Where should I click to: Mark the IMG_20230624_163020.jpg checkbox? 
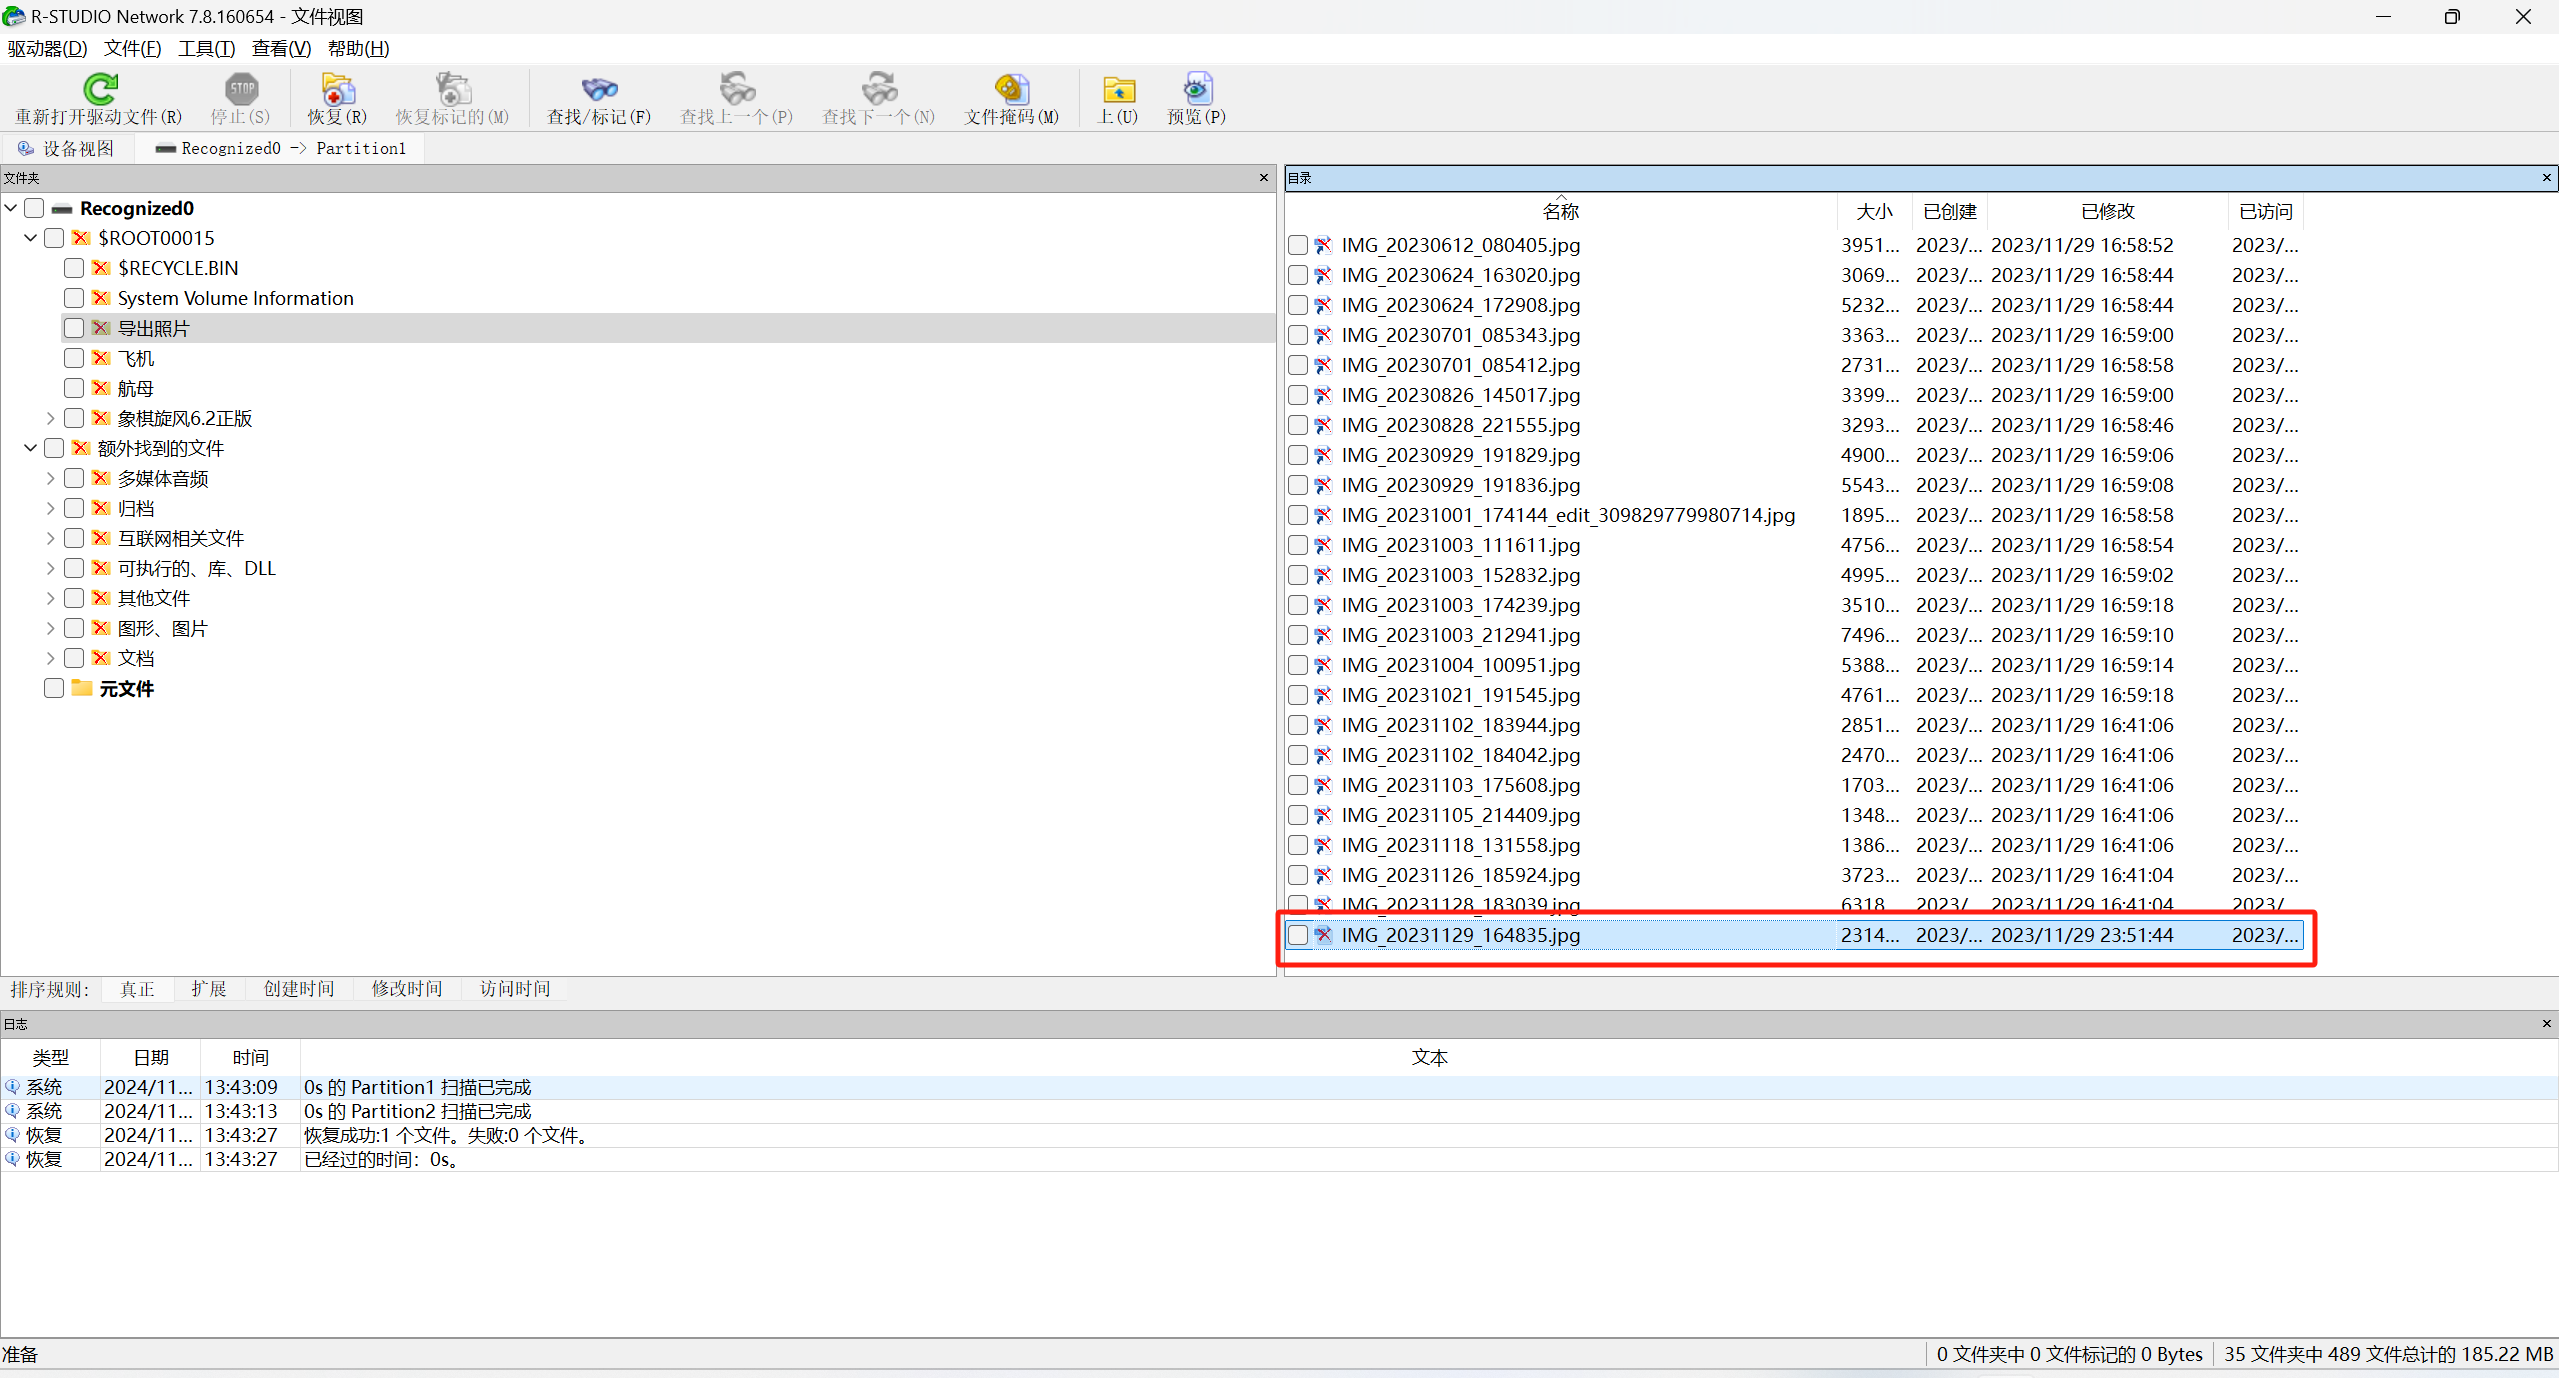click(1298, 275)
